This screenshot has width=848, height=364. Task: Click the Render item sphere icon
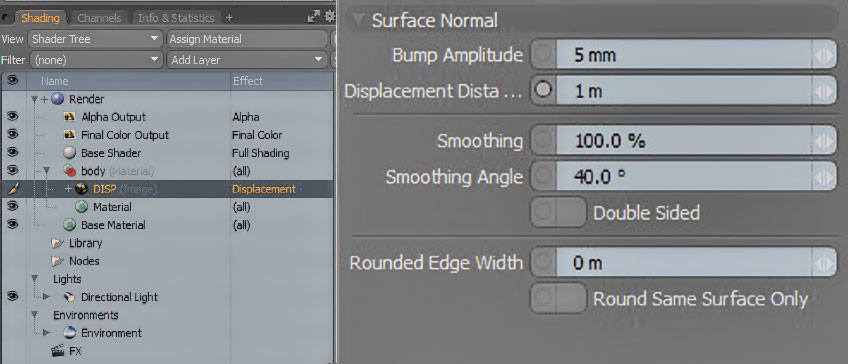(x=57, y=99)
